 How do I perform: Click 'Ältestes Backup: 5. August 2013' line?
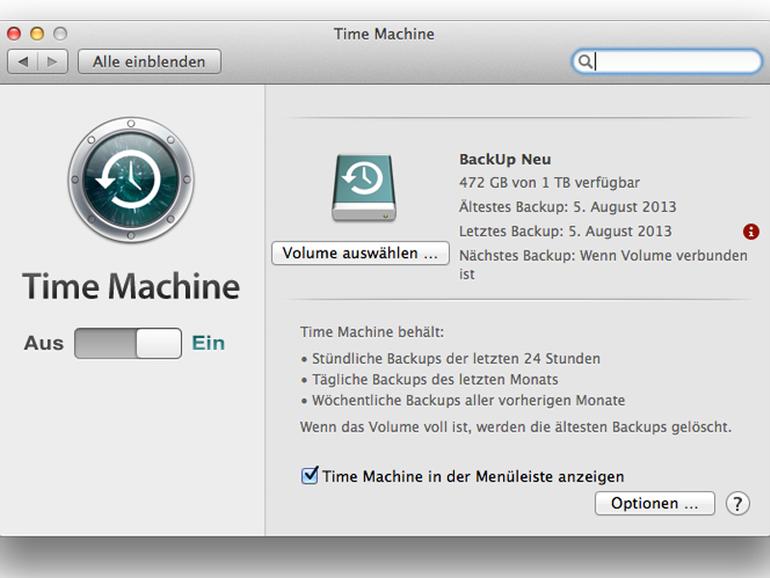coord(568,207)
